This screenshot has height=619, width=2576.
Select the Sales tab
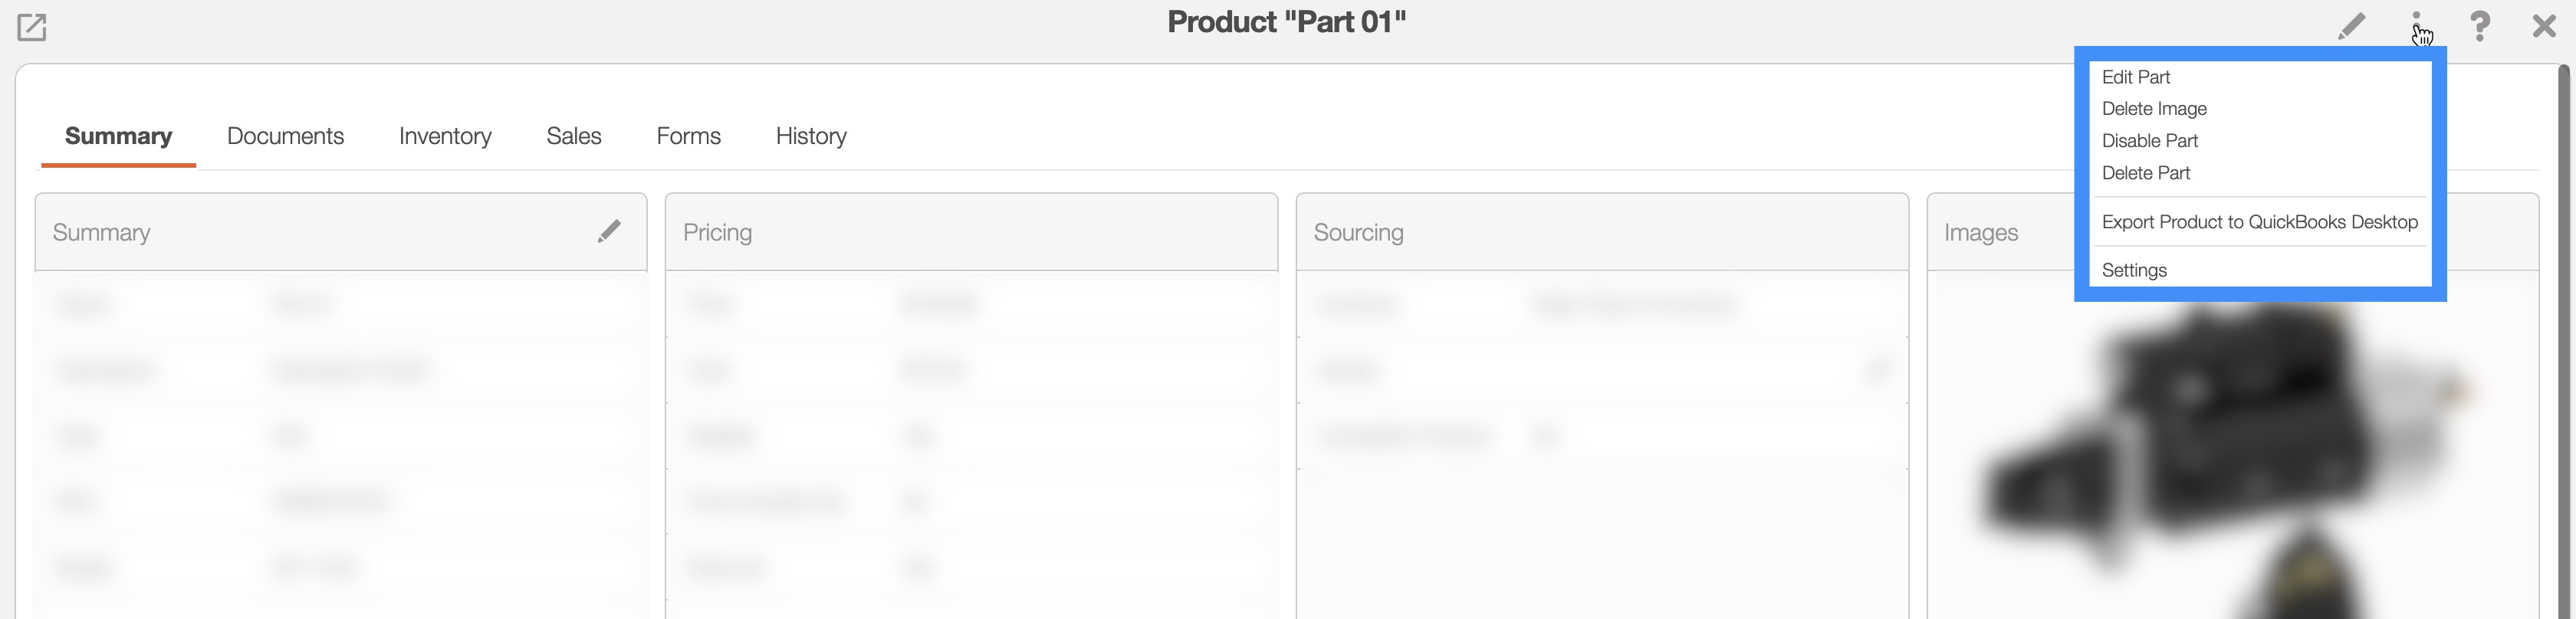pyautogui.click(x=574, y=136)
